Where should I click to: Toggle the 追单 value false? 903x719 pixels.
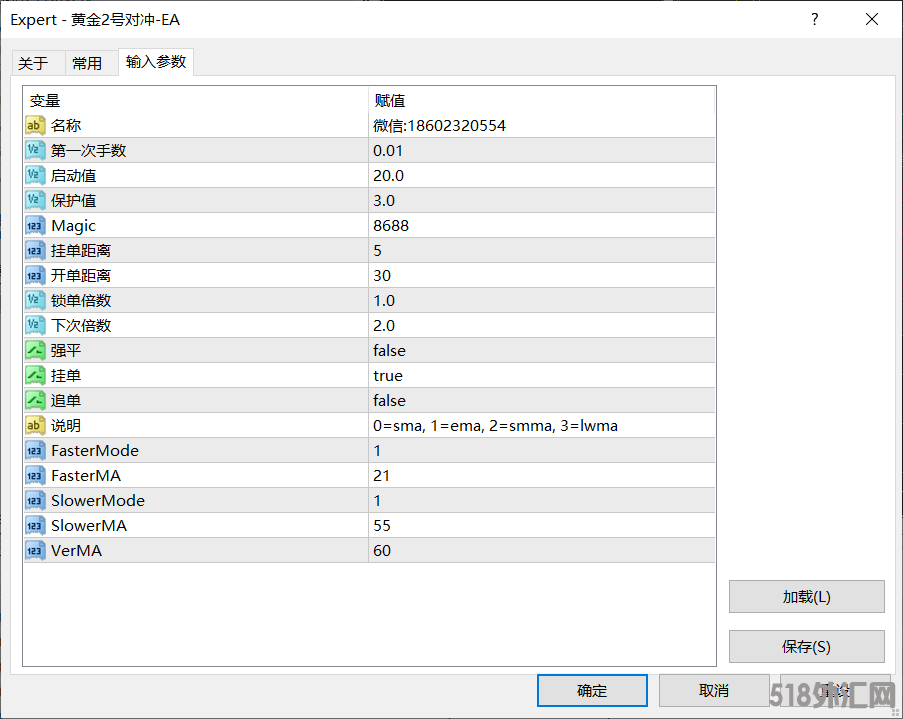[x=389, y=400]
